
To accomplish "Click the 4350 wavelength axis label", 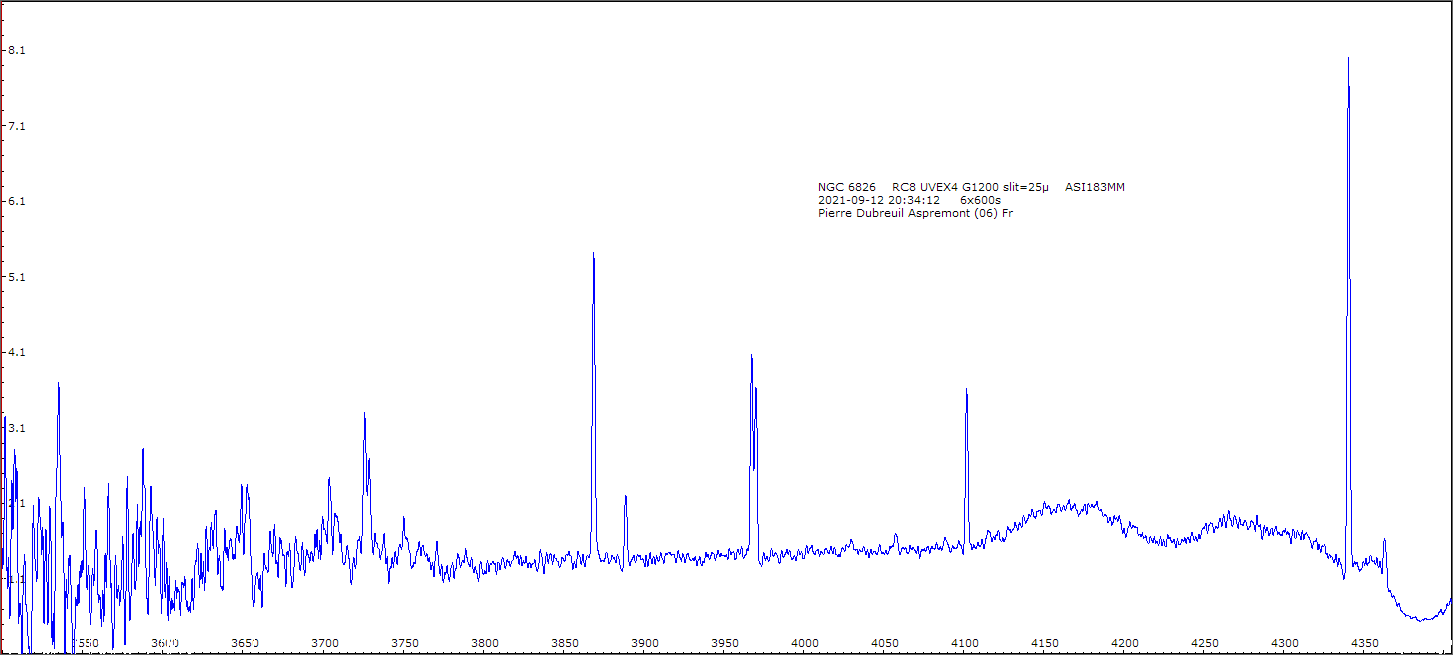I will 1365,642.
